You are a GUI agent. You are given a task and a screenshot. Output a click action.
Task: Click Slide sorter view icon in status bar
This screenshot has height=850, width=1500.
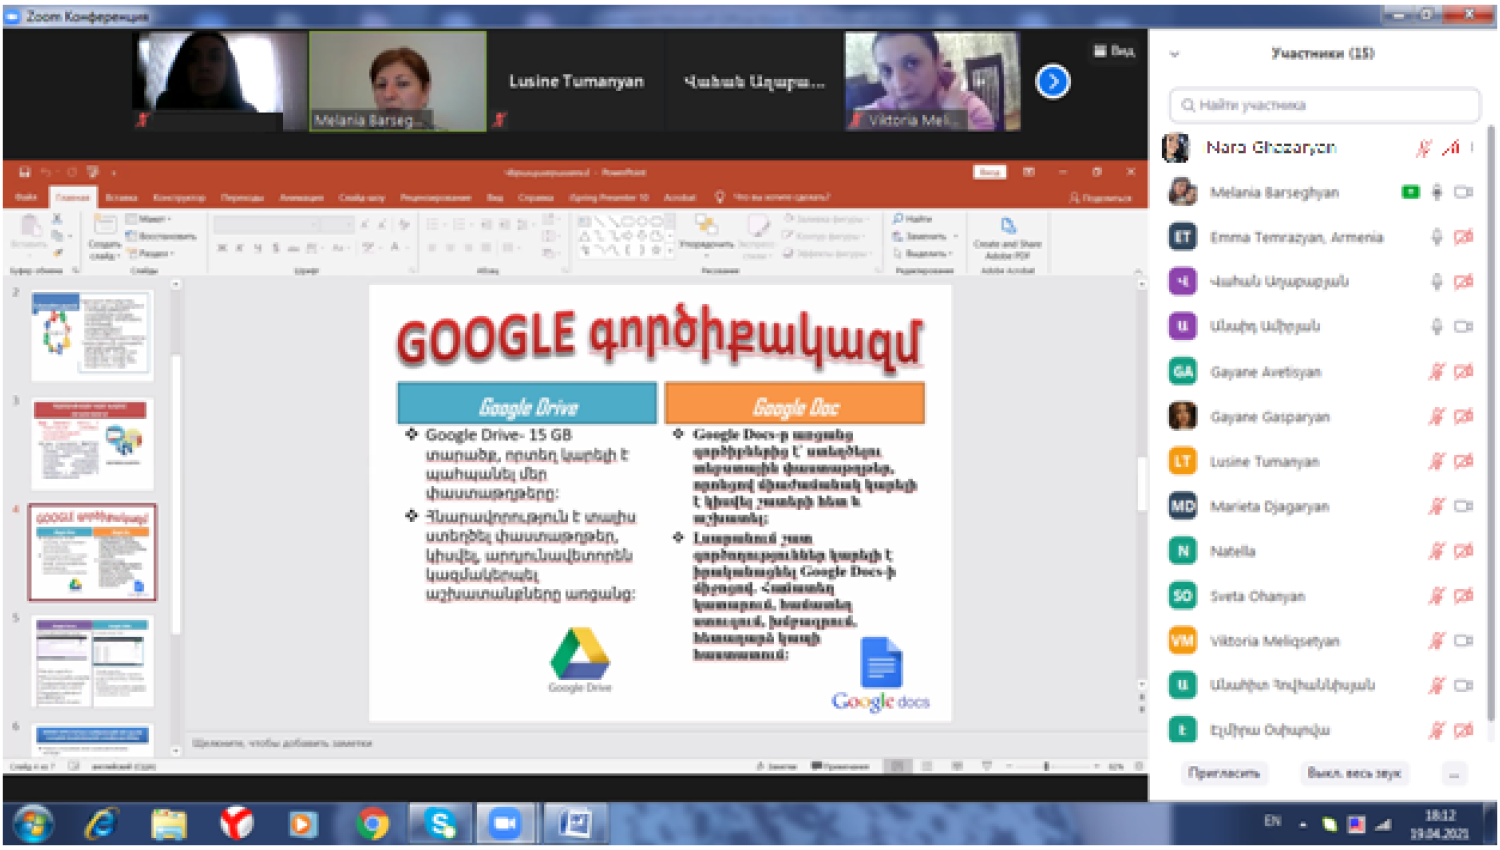point(927,766)
